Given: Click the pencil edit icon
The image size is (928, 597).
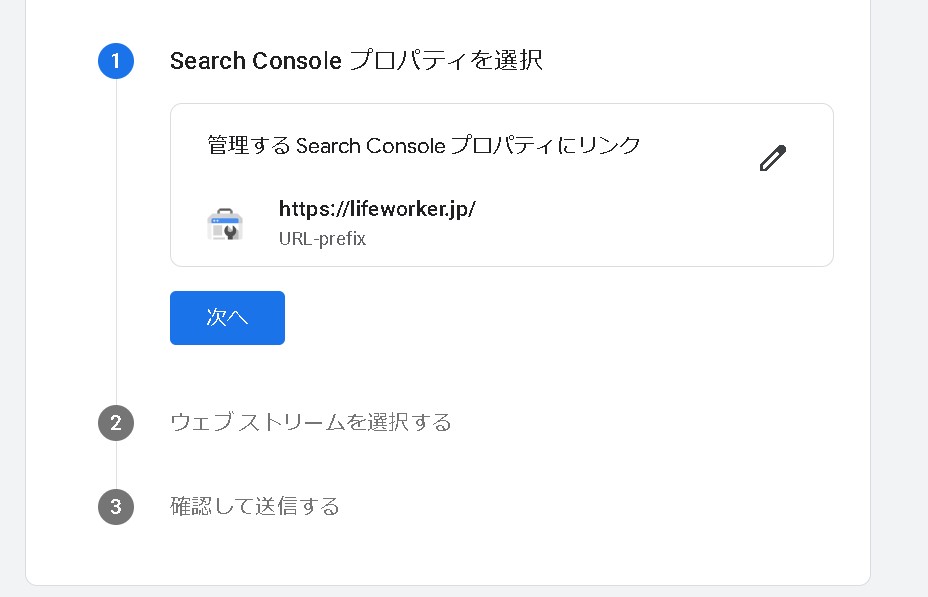Looking at the screenshot, I should [773, 158].
